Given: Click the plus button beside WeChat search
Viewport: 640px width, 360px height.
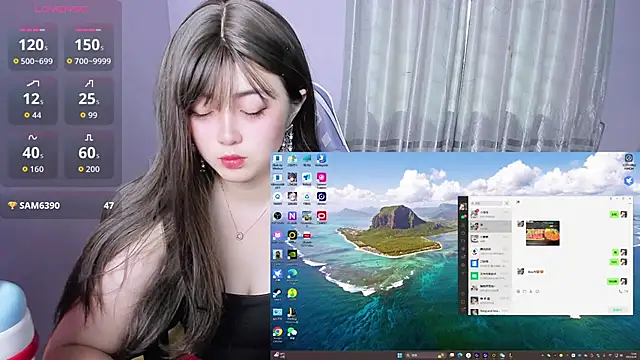Looking at the screenshot, I should 507,203.
